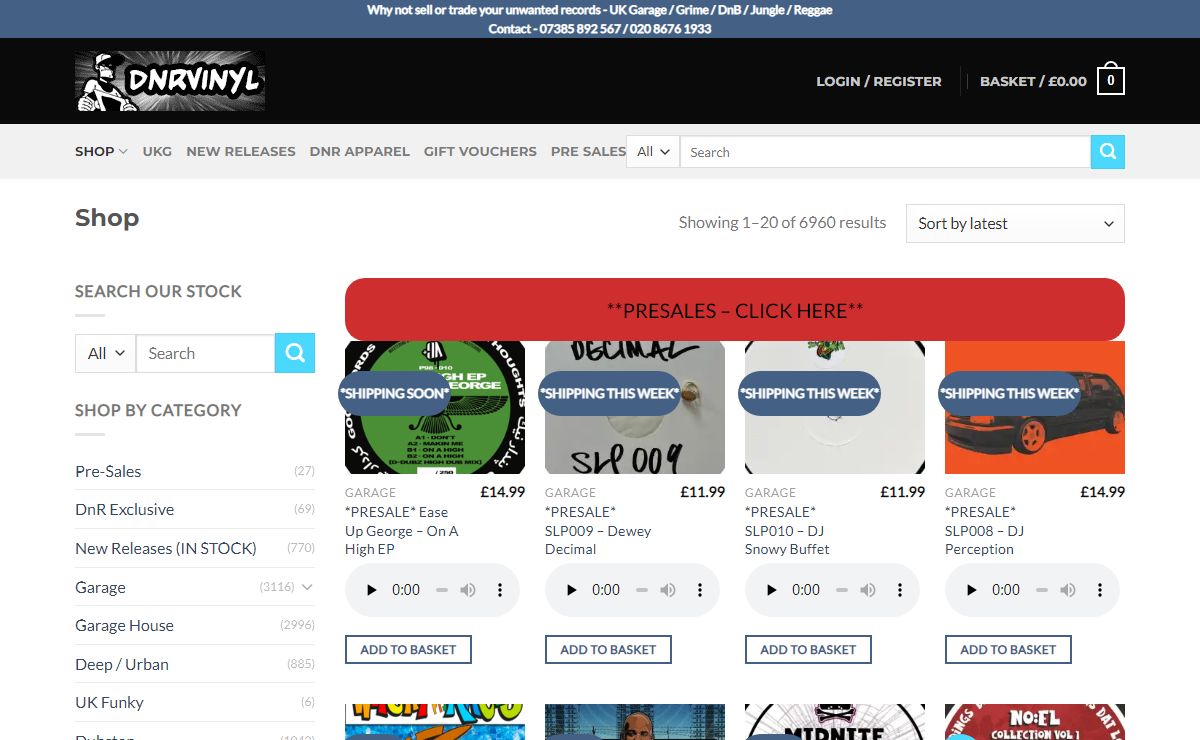Mute the SLP009 Dewey Decimal audio player
This screenshot has height=740, width=1200.
[x=668, y=590]
